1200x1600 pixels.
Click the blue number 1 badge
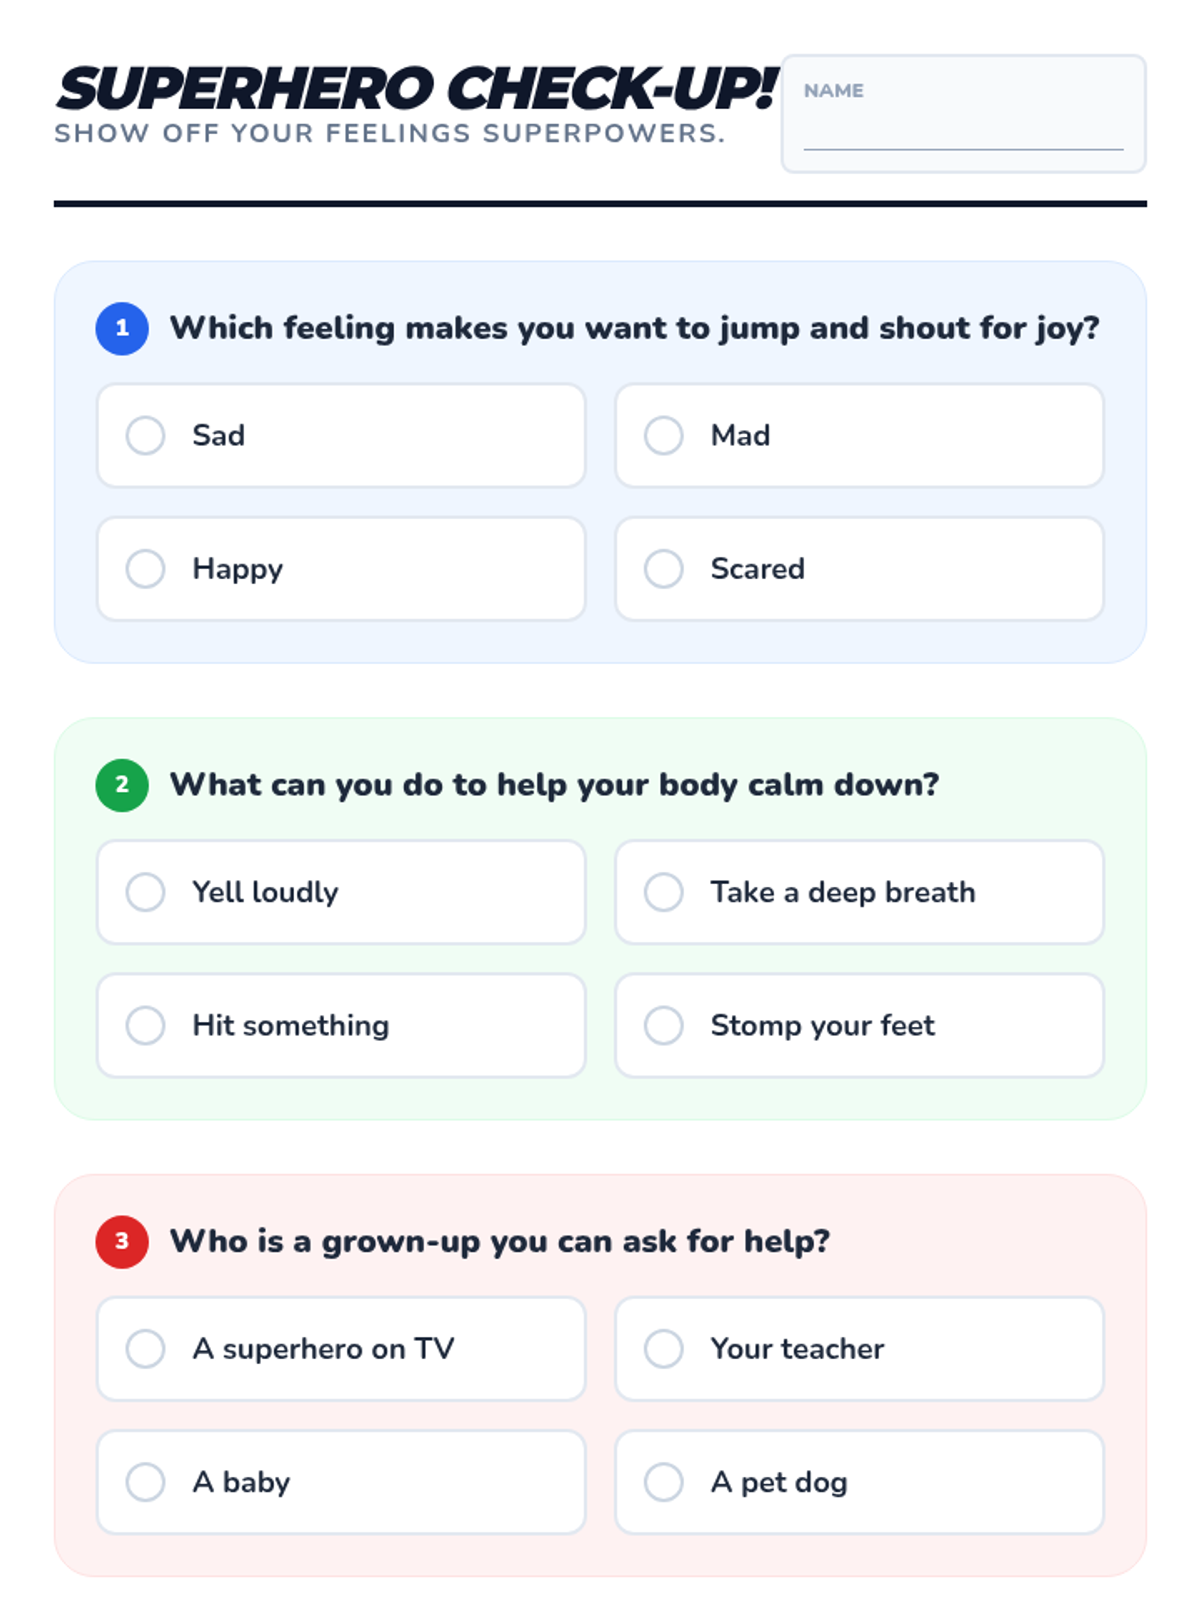[122, 329]
